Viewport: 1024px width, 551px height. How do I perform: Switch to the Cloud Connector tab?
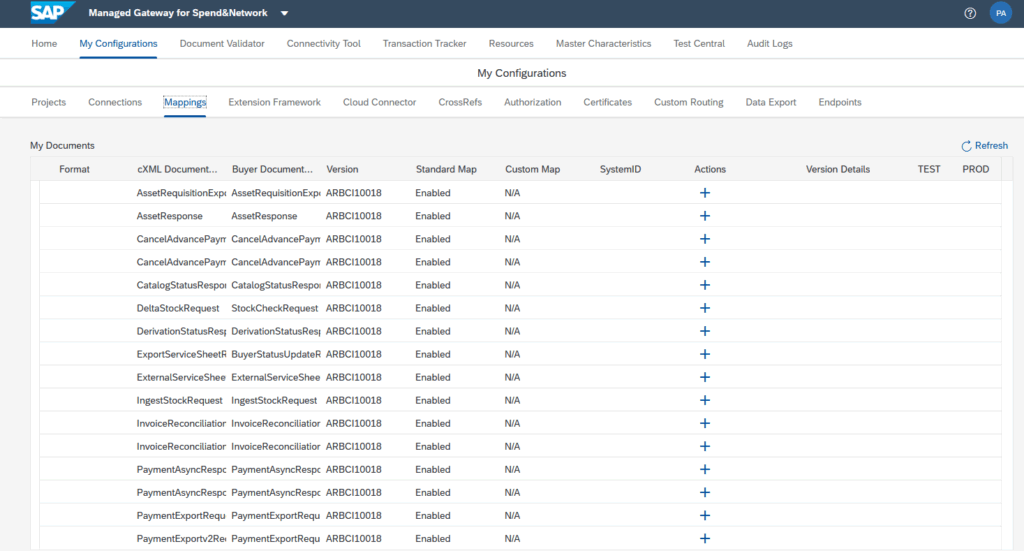379,102
